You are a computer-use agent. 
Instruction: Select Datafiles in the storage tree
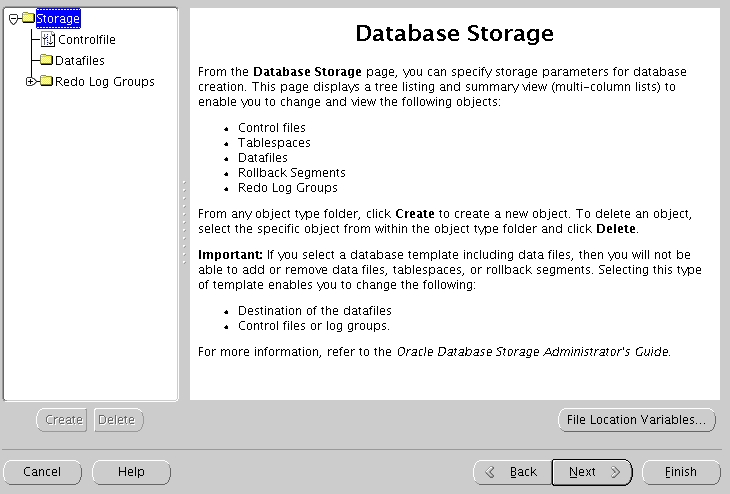point(80,61)
